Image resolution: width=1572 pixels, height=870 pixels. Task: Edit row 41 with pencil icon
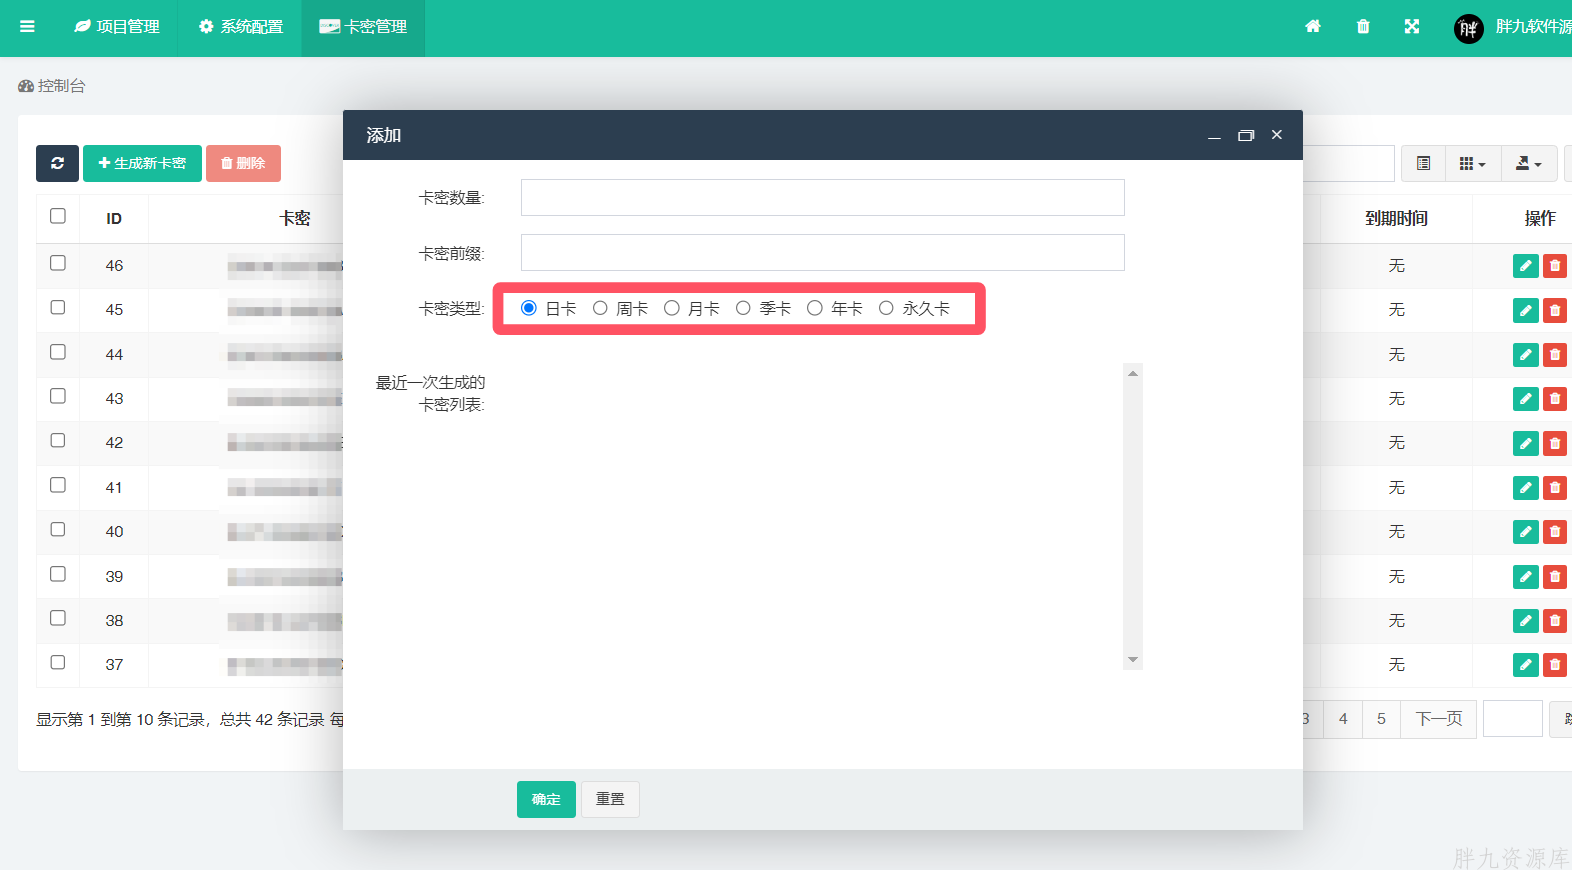click(x=1526, y=488)
